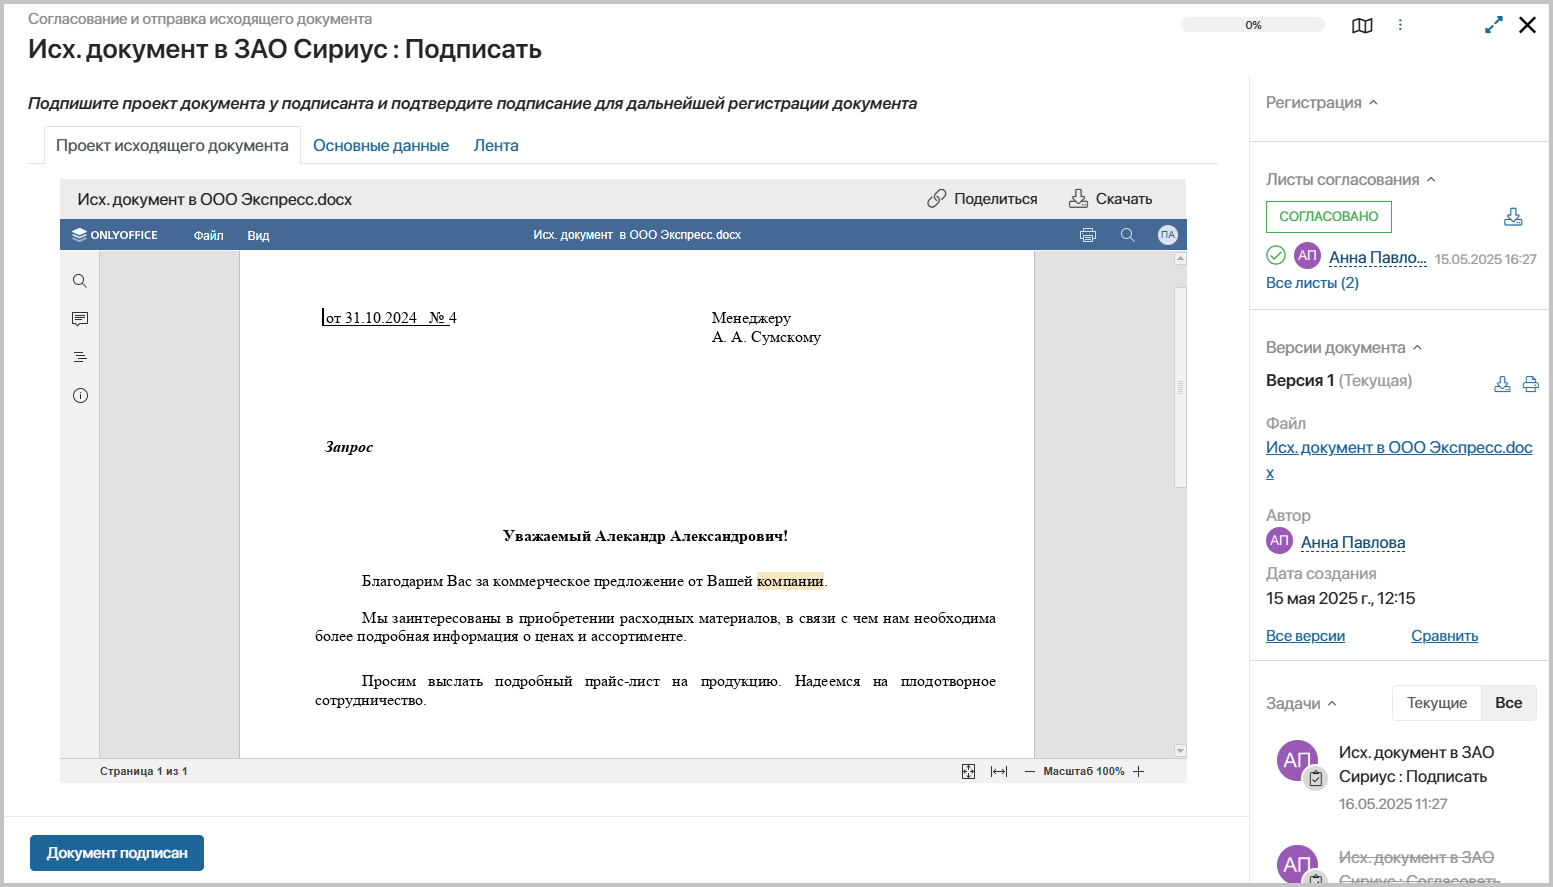Download document Version 1
1553x887 pixels.
point(1502,384)
